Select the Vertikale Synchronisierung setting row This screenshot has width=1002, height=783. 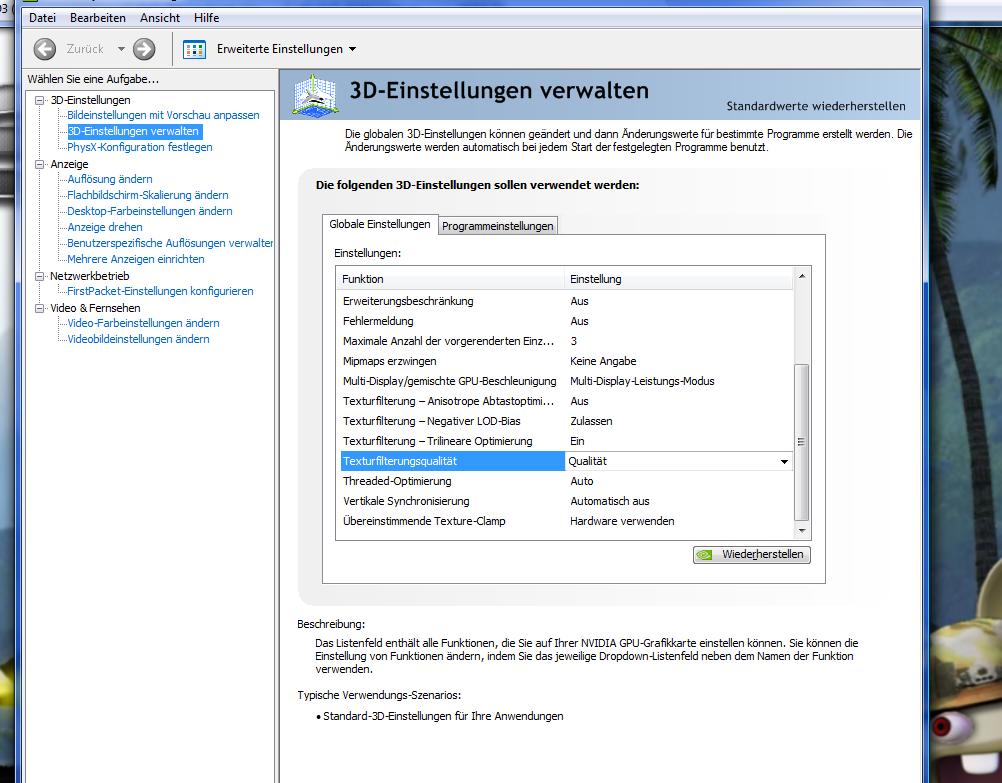[x=567, y=502]
